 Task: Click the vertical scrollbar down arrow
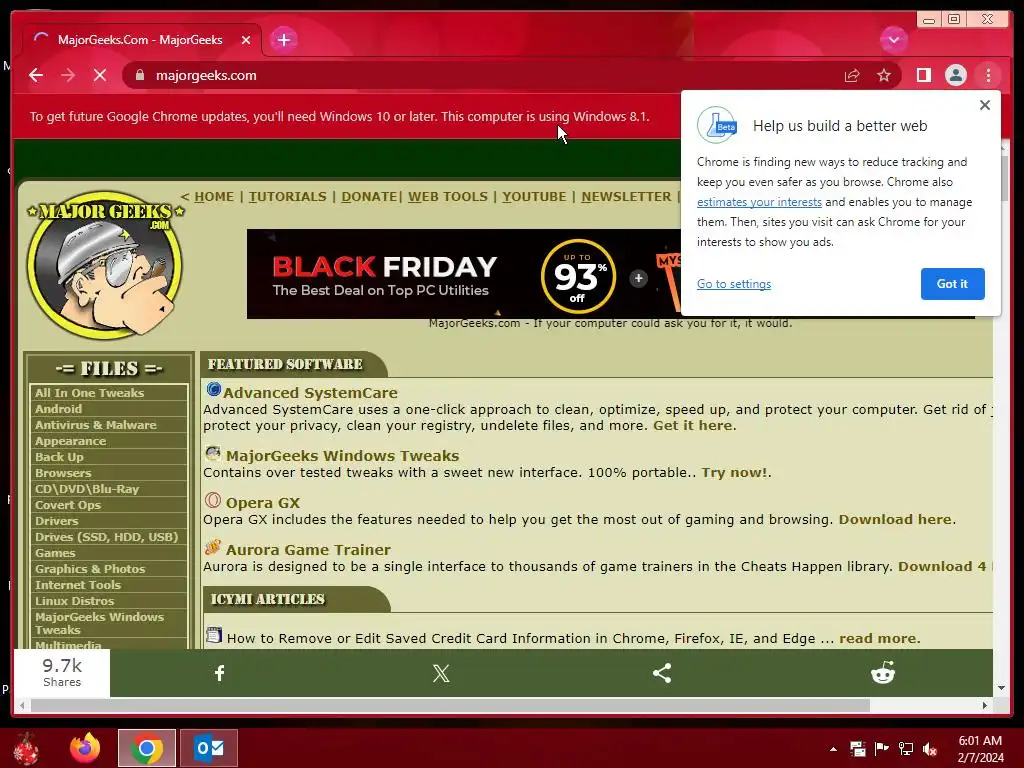coord(1001,688)
